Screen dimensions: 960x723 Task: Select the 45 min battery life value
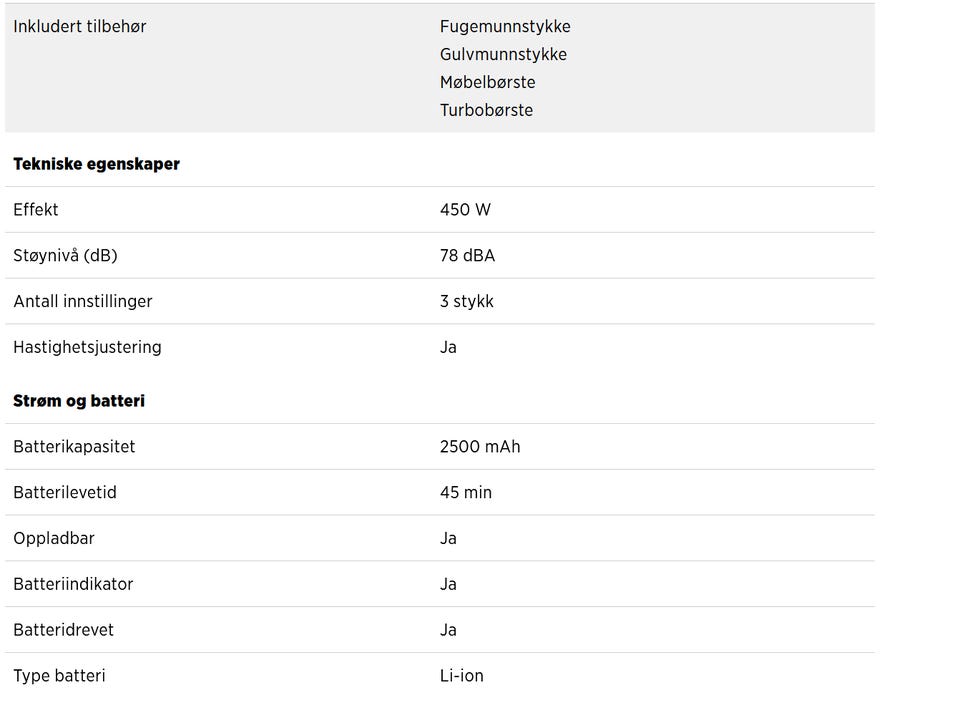[466, 493]
